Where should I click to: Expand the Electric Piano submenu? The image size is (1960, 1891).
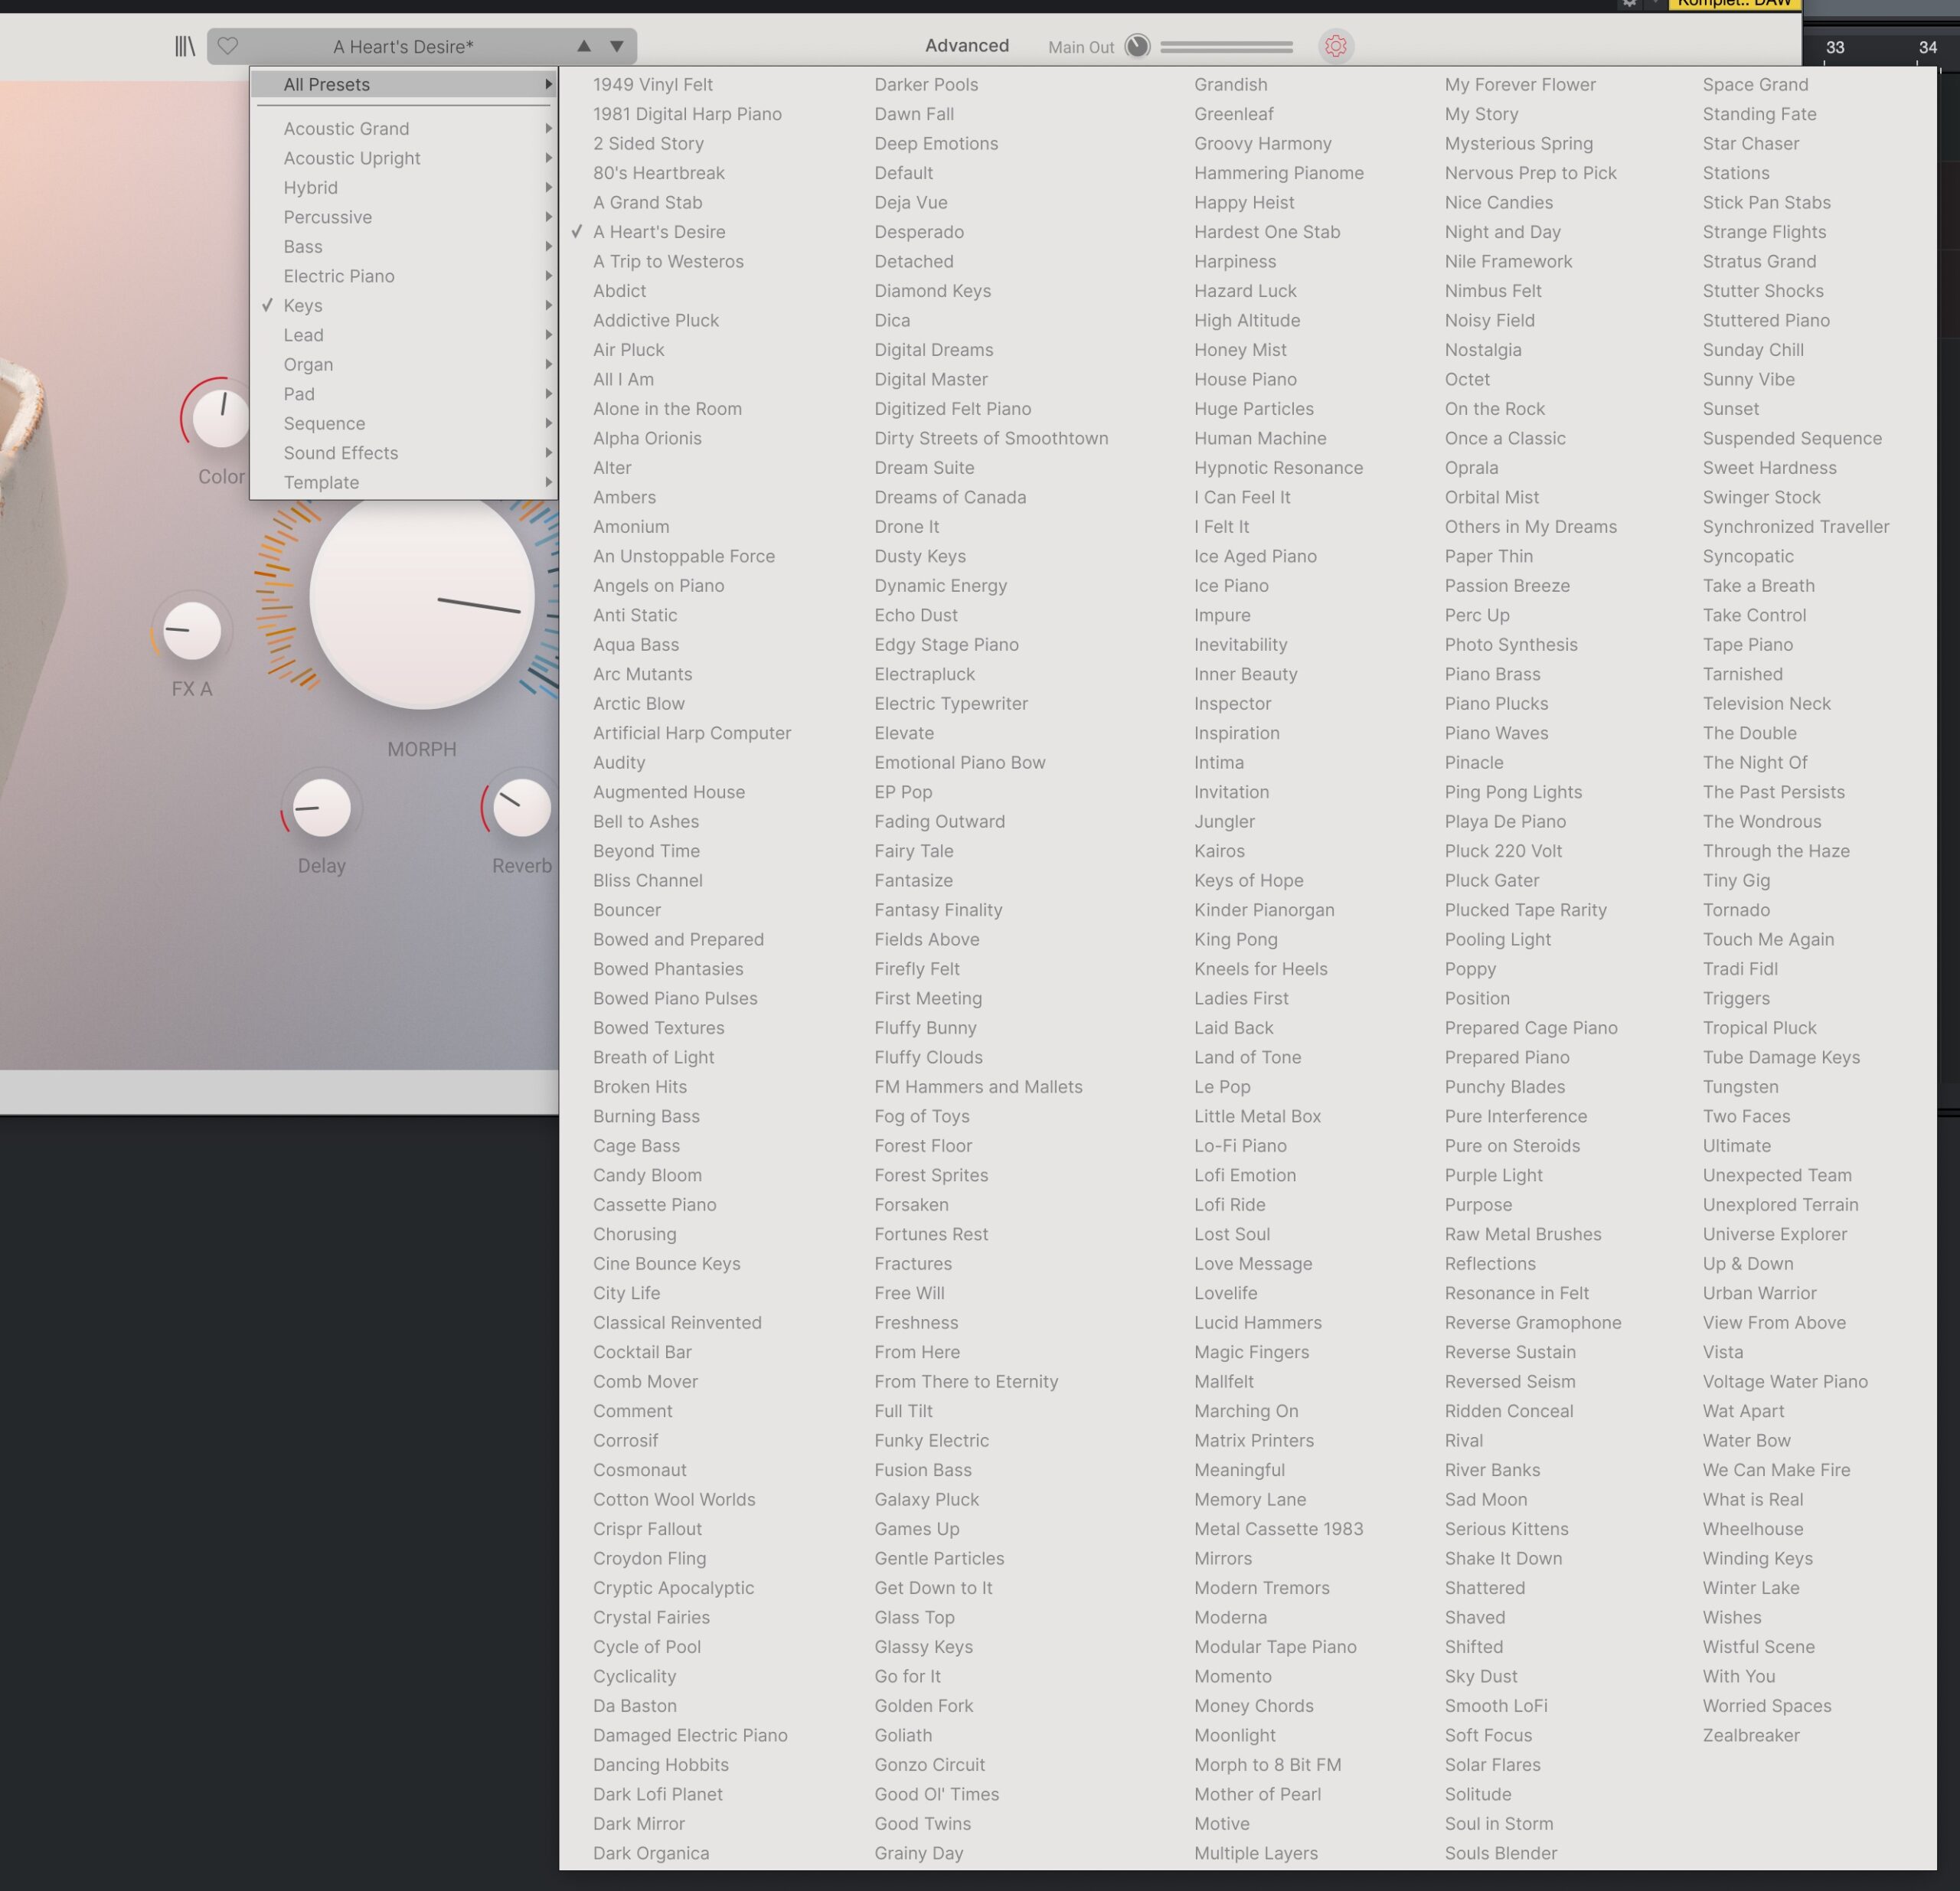[338, 276]
